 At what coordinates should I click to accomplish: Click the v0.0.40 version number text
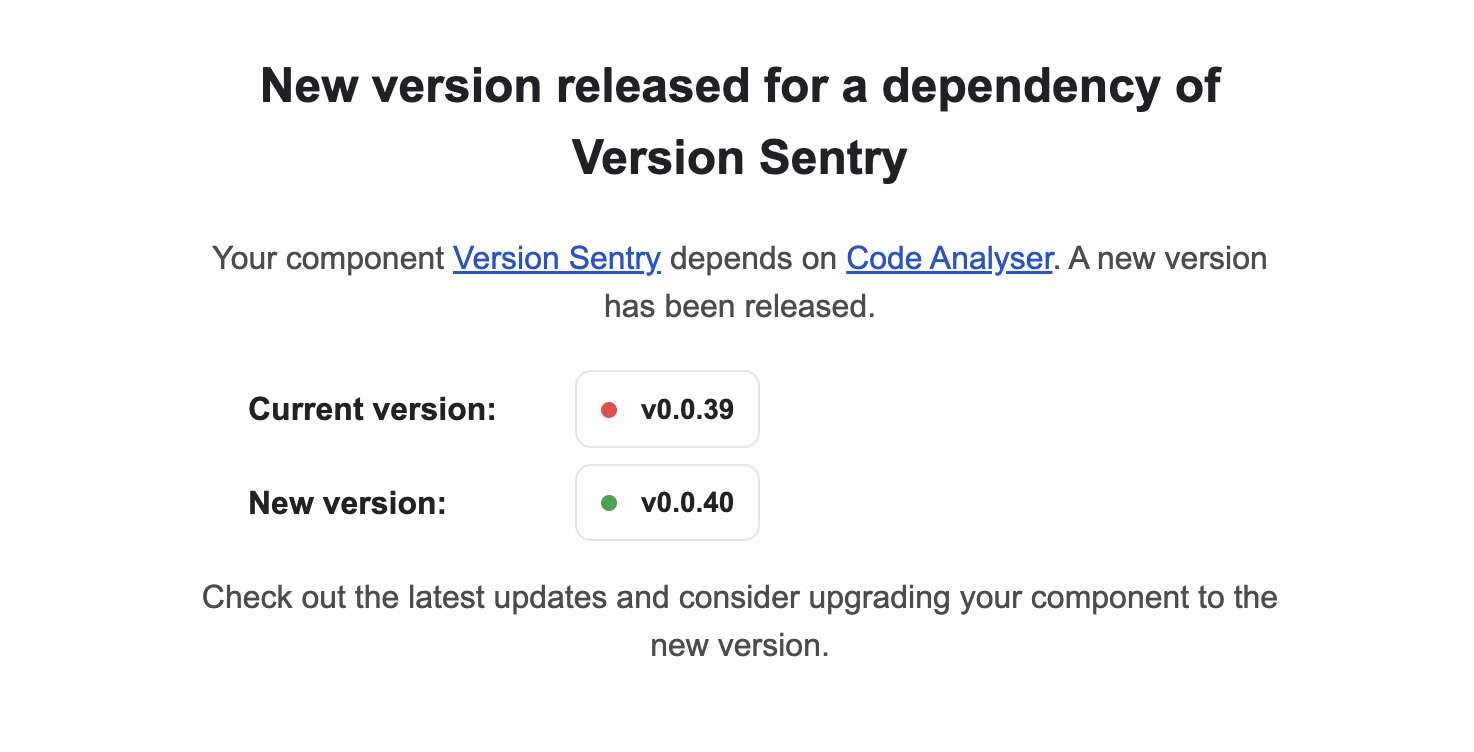pos(687,502)
